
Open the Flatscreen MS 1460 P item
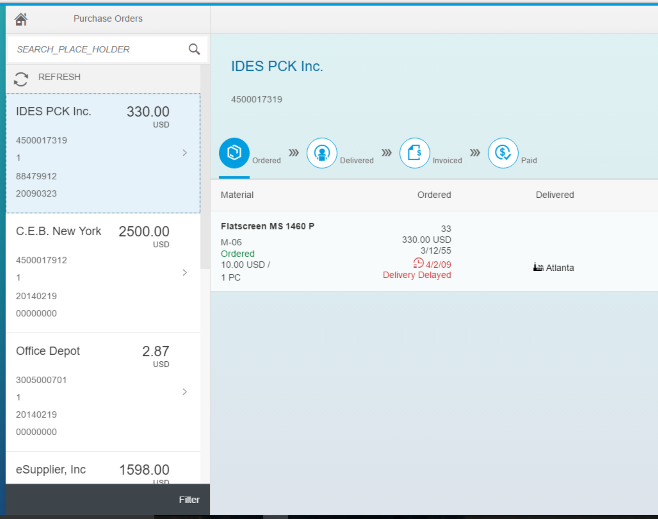(x=434, y=251)
